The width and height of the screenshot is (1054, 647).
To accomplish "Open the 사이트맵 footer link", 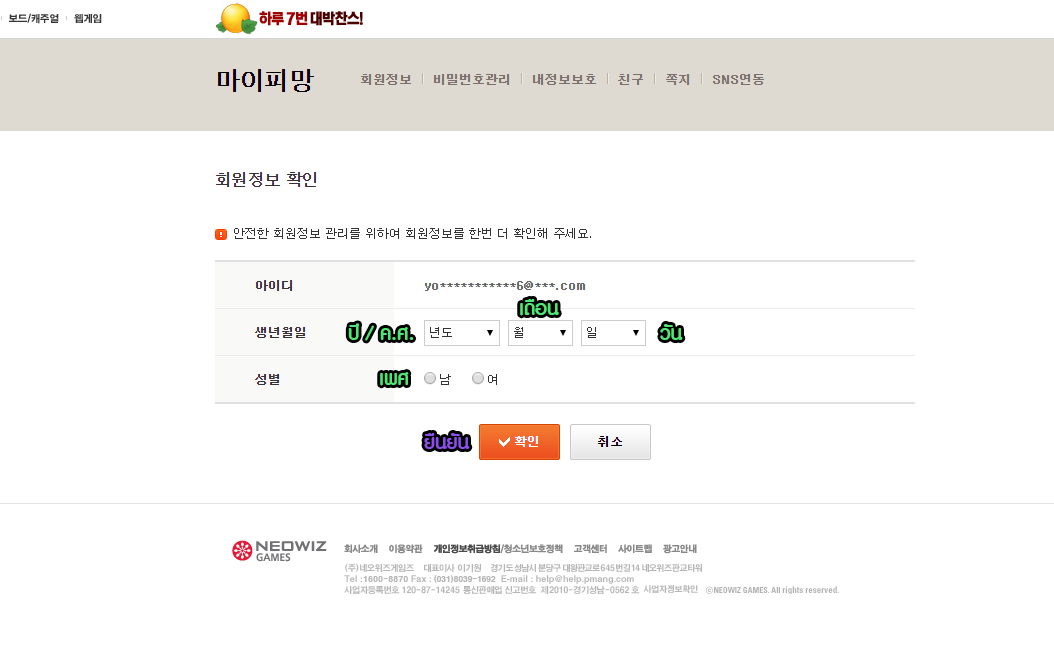I will pos(635,549).
